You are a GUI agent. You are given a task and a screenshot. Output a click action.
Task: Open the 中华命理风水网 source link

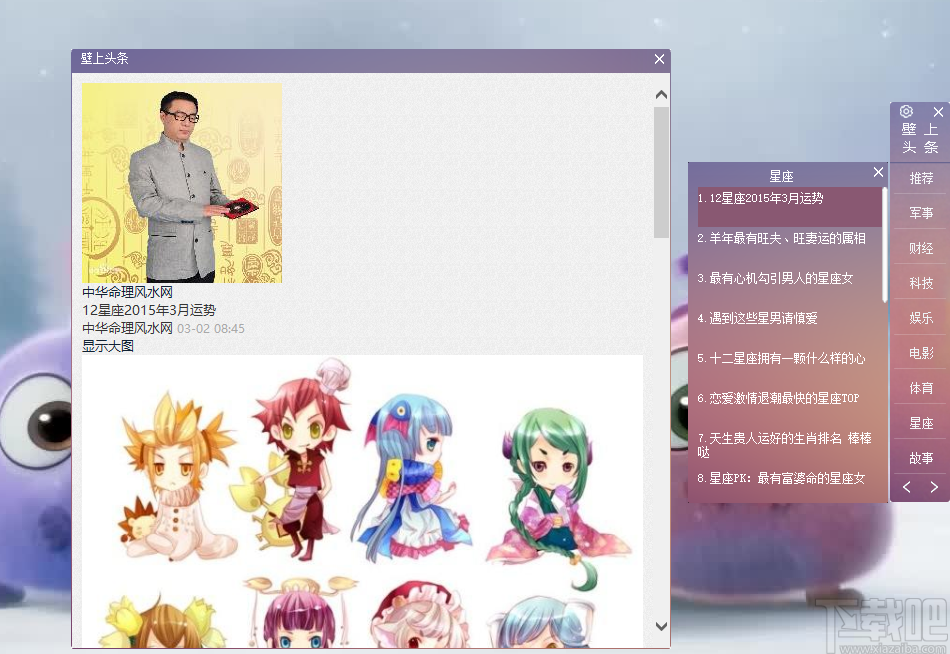pyautogui.click(x=126, y=295)
